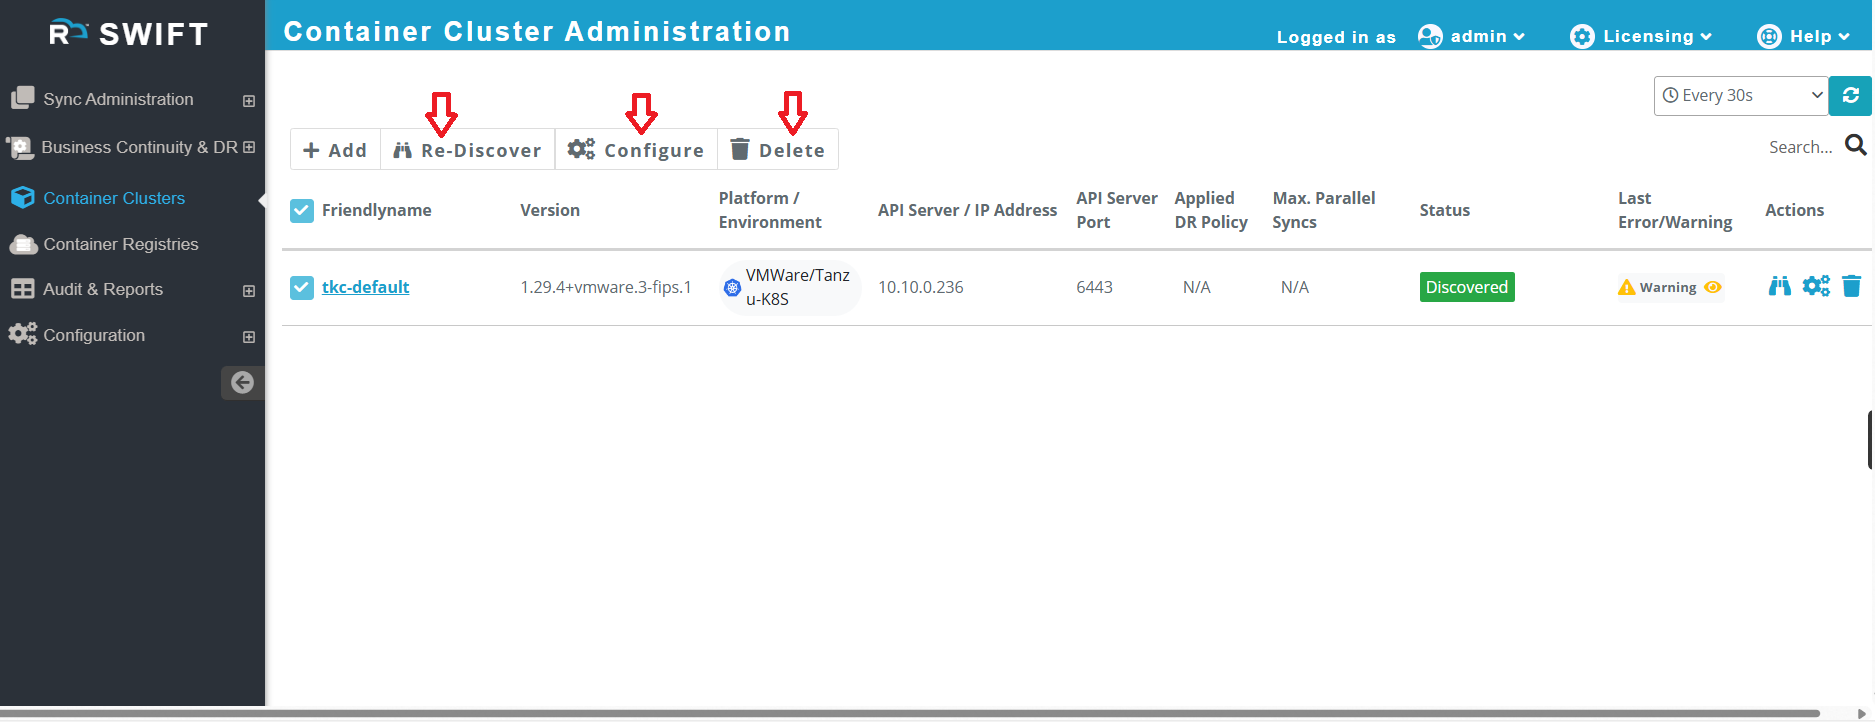Open Configuration section in sidebar
1875x722 pixels.
(x=94, y=335)
